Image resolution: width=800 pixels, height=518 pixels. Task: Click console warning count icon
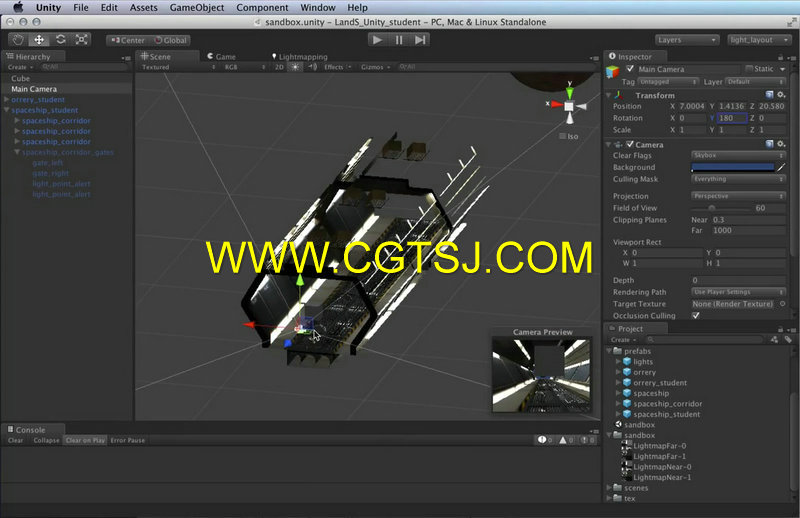point(566,440)
